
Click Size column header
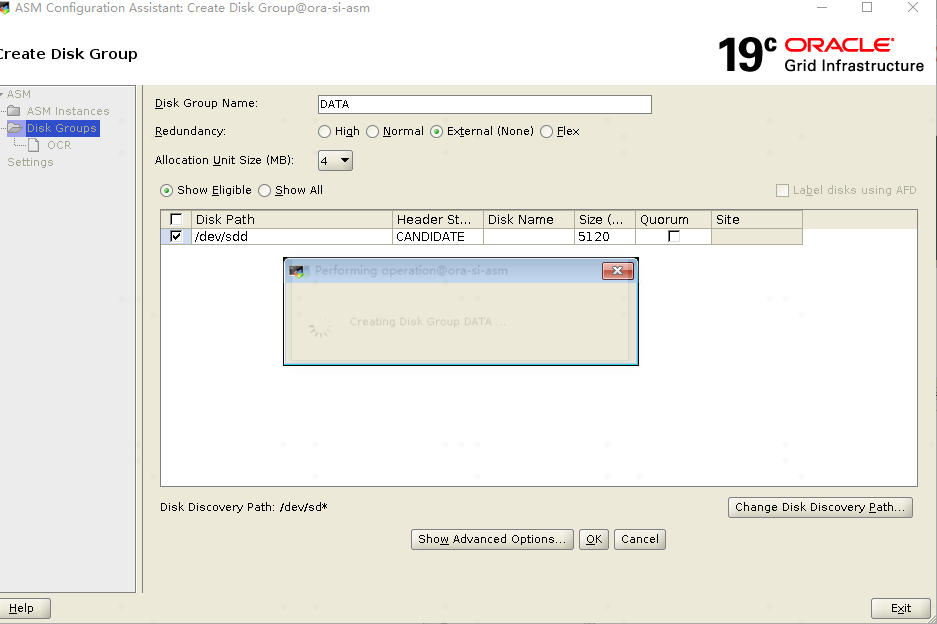tap(604, 219)
